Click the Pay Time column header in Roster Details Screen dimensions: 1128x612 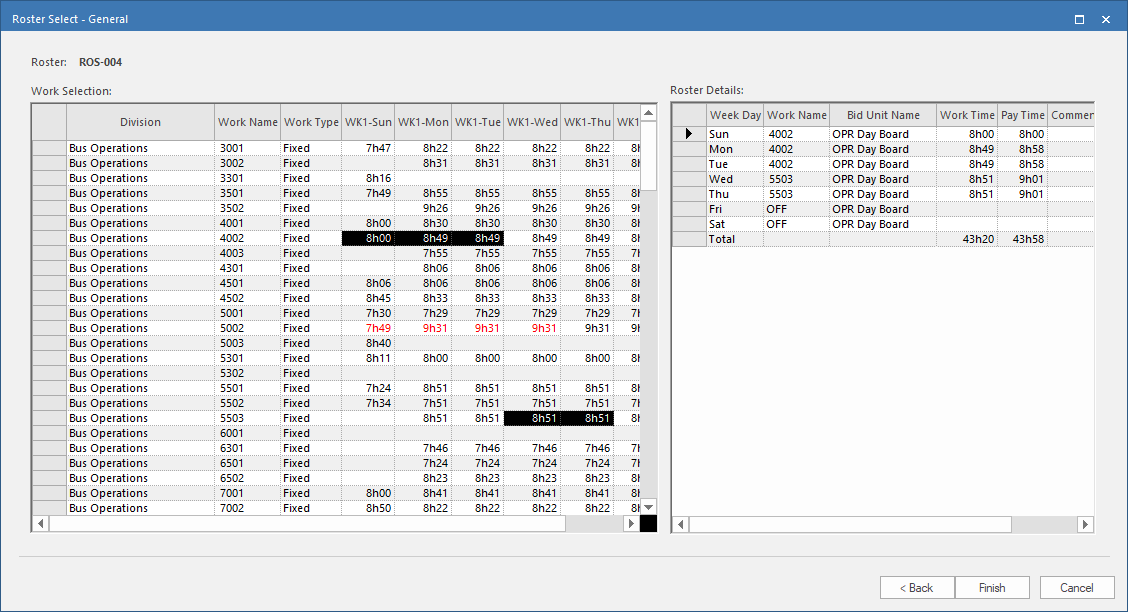click(1022, 114)
